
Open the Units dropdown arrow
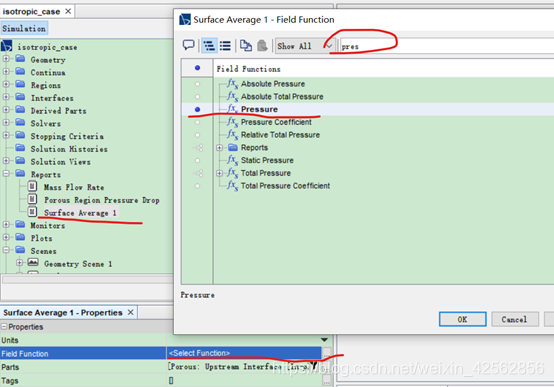tap(324, 340)
